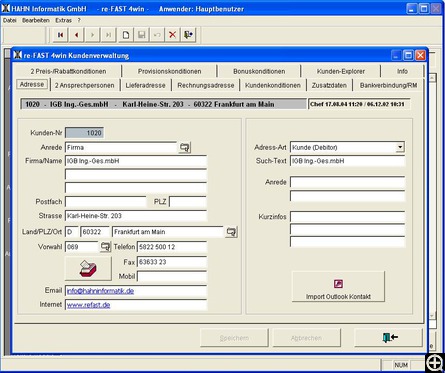This screenshot has height=373, width=445.
Task: Click the red telephone dial button
Action: coord(88,269)
